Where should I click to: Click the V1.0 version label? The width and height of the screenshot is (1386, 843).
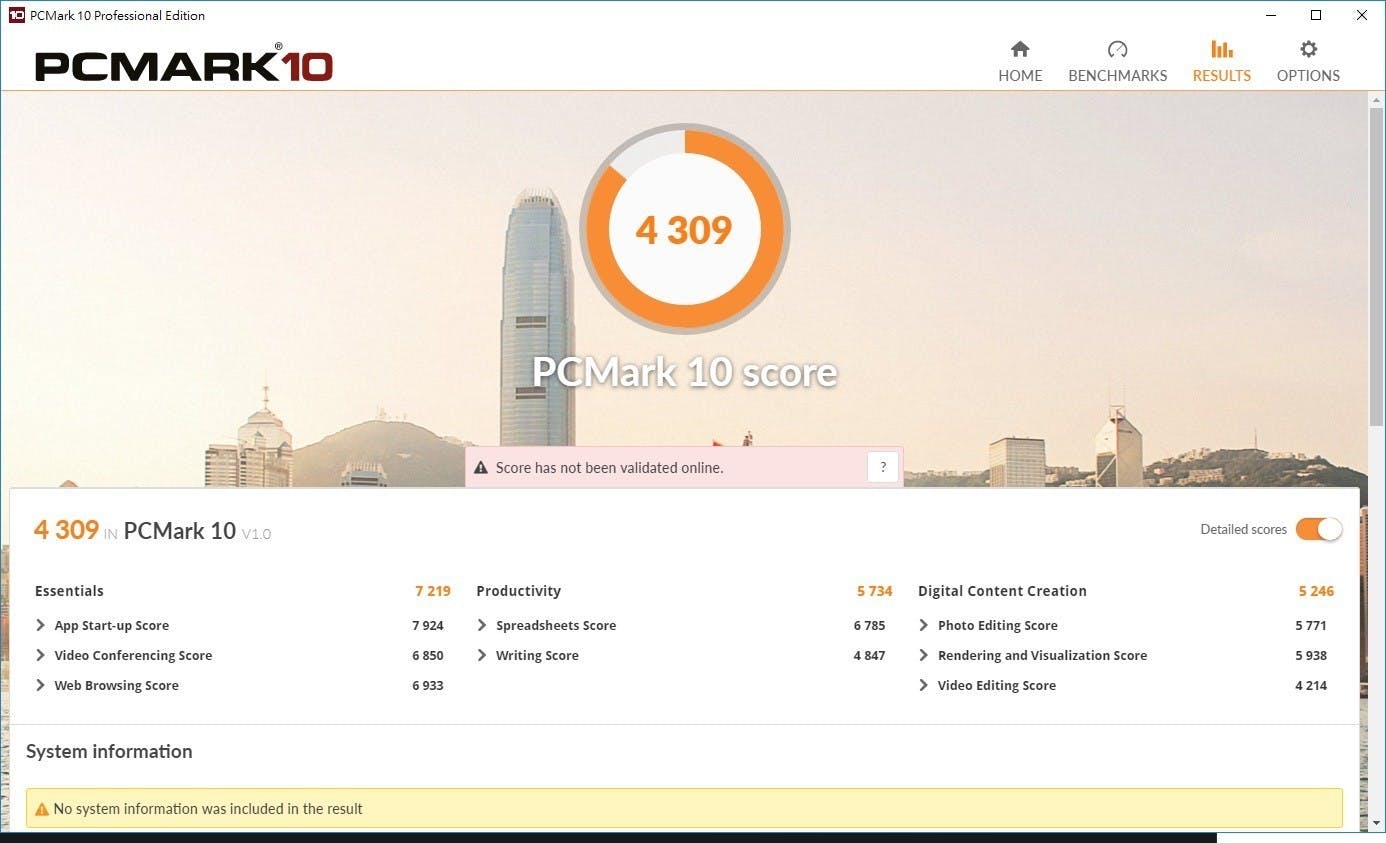[x=256, y=534]
